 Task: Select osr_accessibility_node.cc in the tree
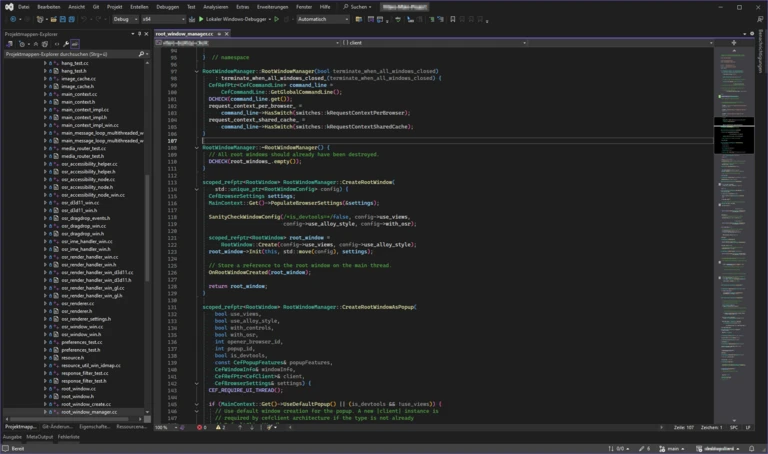[88, 179]
